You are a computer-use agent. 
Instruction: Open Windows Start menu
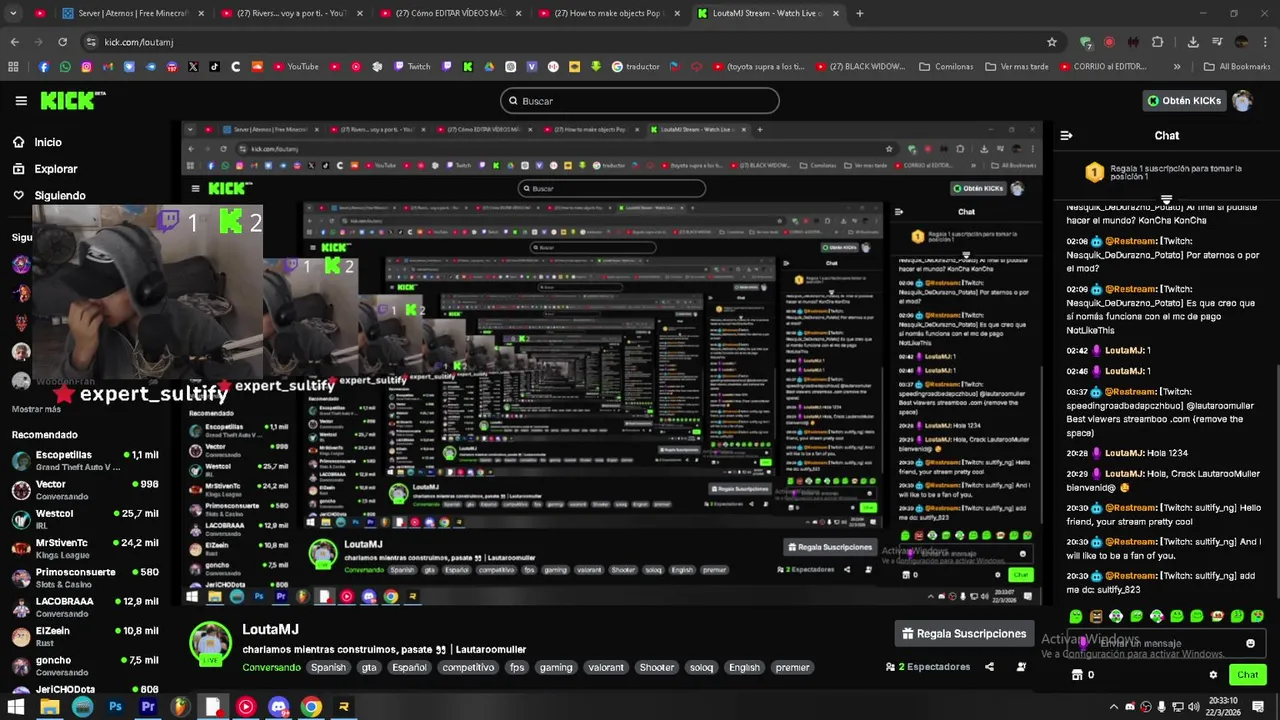[16, 707]
